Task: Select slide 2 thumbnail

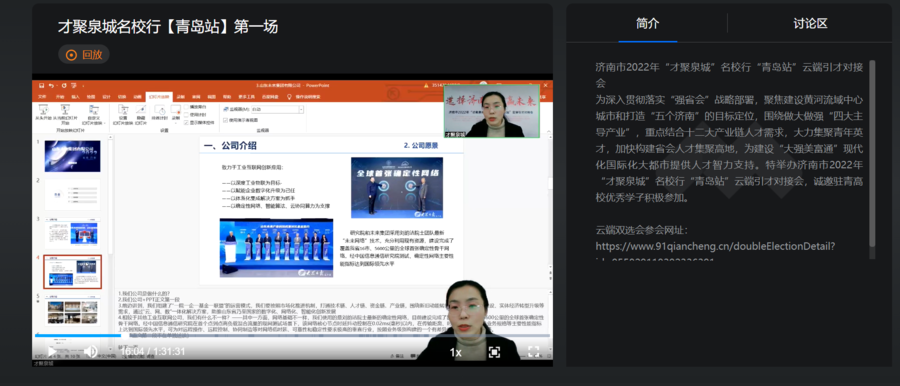Action: click(x=72, y=194)
